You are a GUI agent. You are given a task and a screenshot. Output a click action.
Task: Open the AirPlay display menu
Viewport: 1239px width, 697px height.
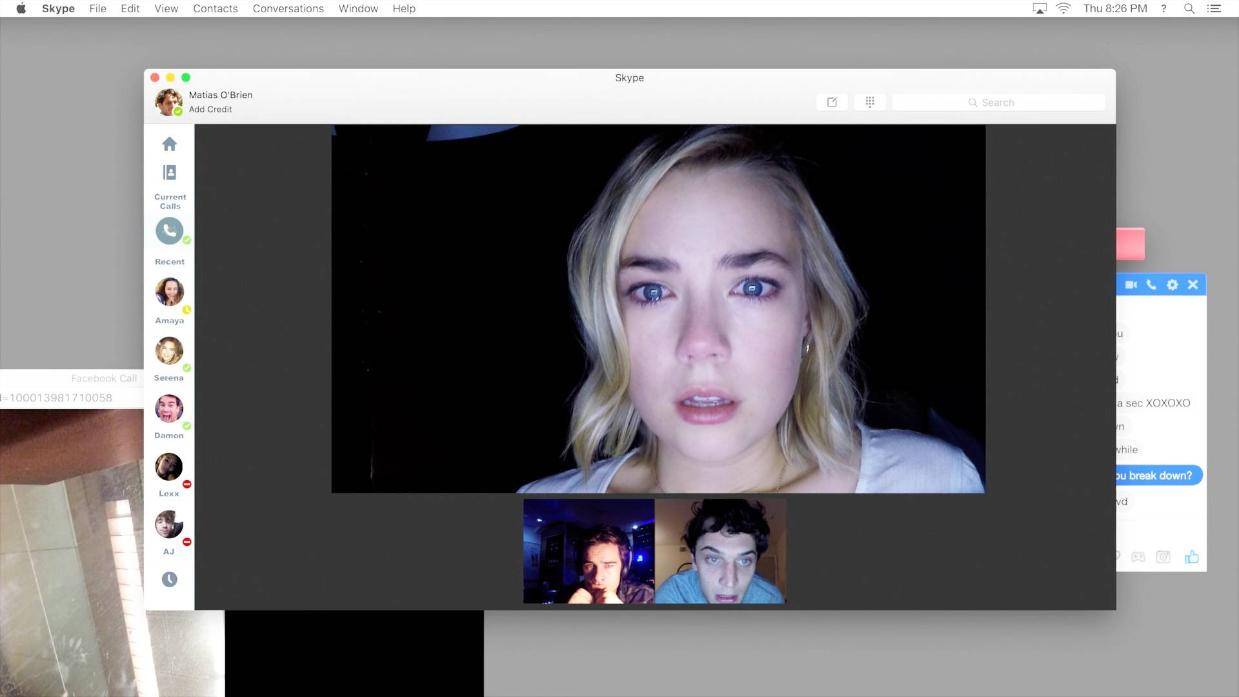pos(1039,8)
